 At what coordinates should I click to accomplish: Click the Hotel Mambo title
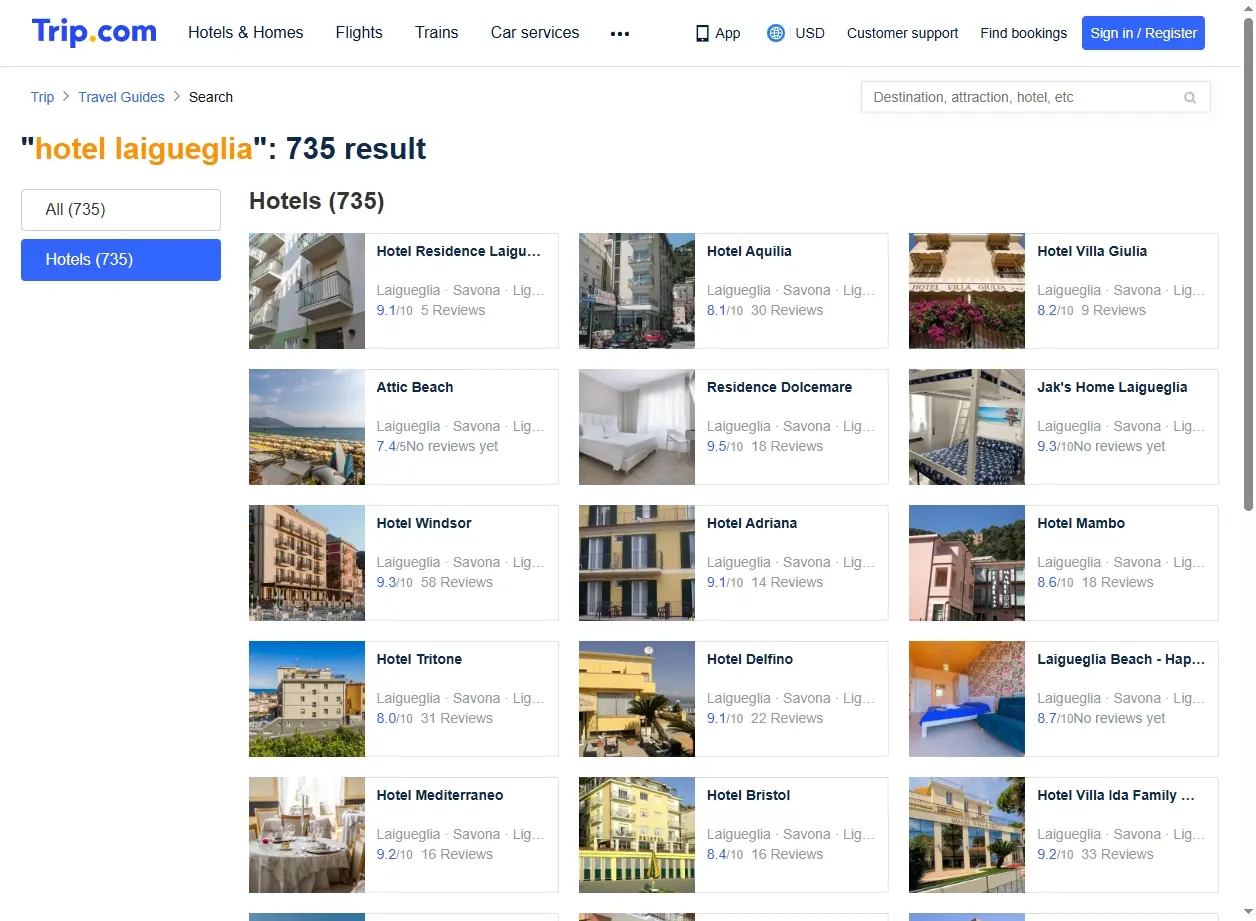(x=1081, y=523)
